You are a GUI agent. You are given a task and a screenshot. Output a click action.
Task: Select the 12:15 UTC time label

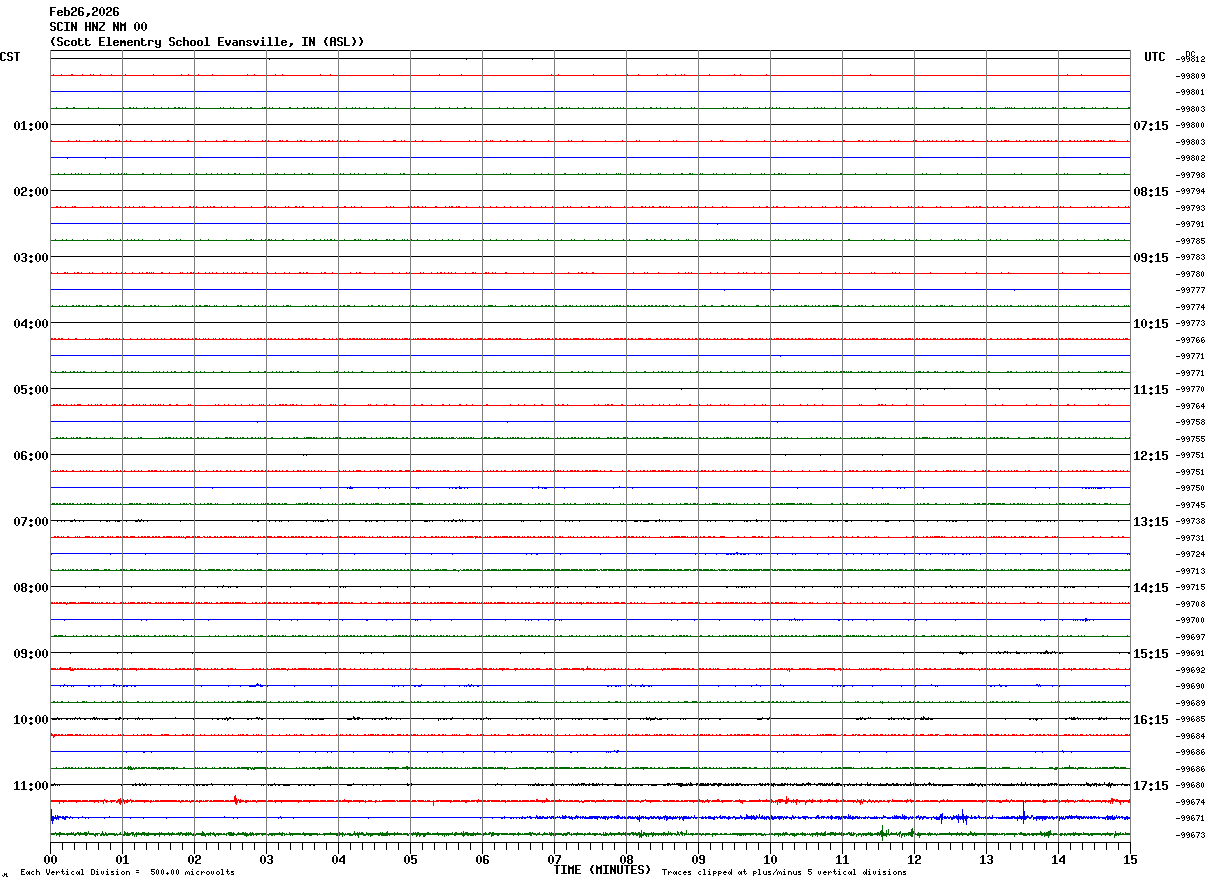(x=1150, y=456)
